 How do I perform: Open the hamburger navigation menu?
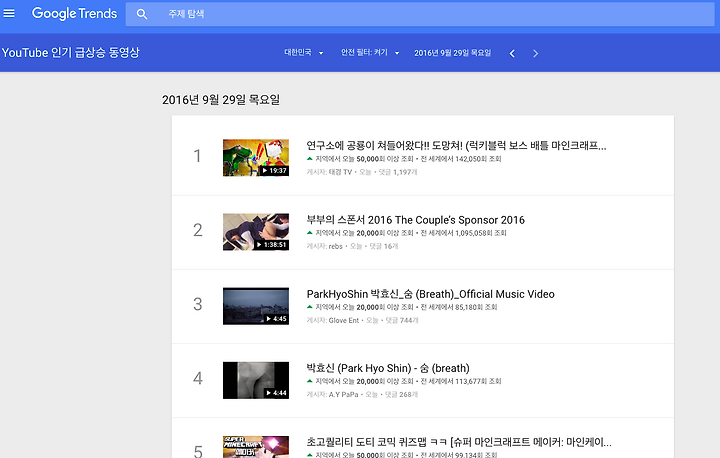click(x=9, y=13)
